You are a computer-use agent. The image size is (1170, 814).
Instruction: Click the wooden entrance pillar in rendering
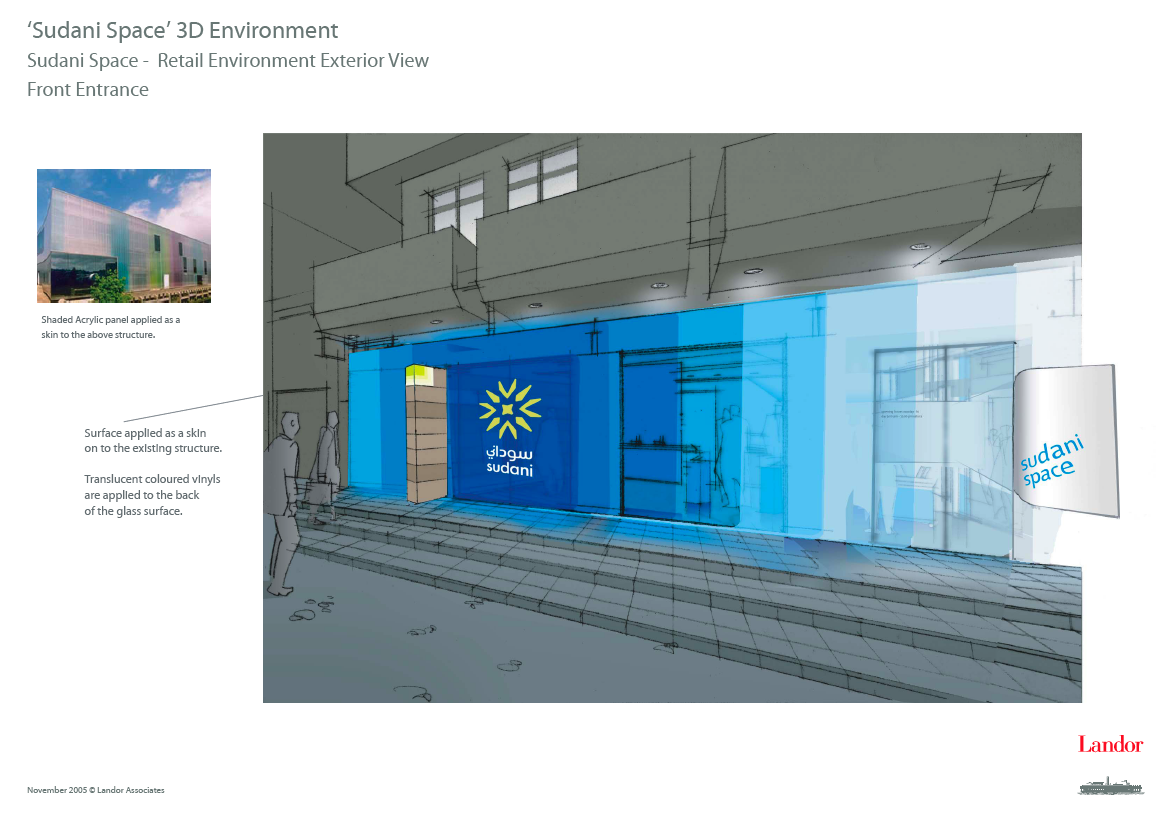click(x=426, y=433)
